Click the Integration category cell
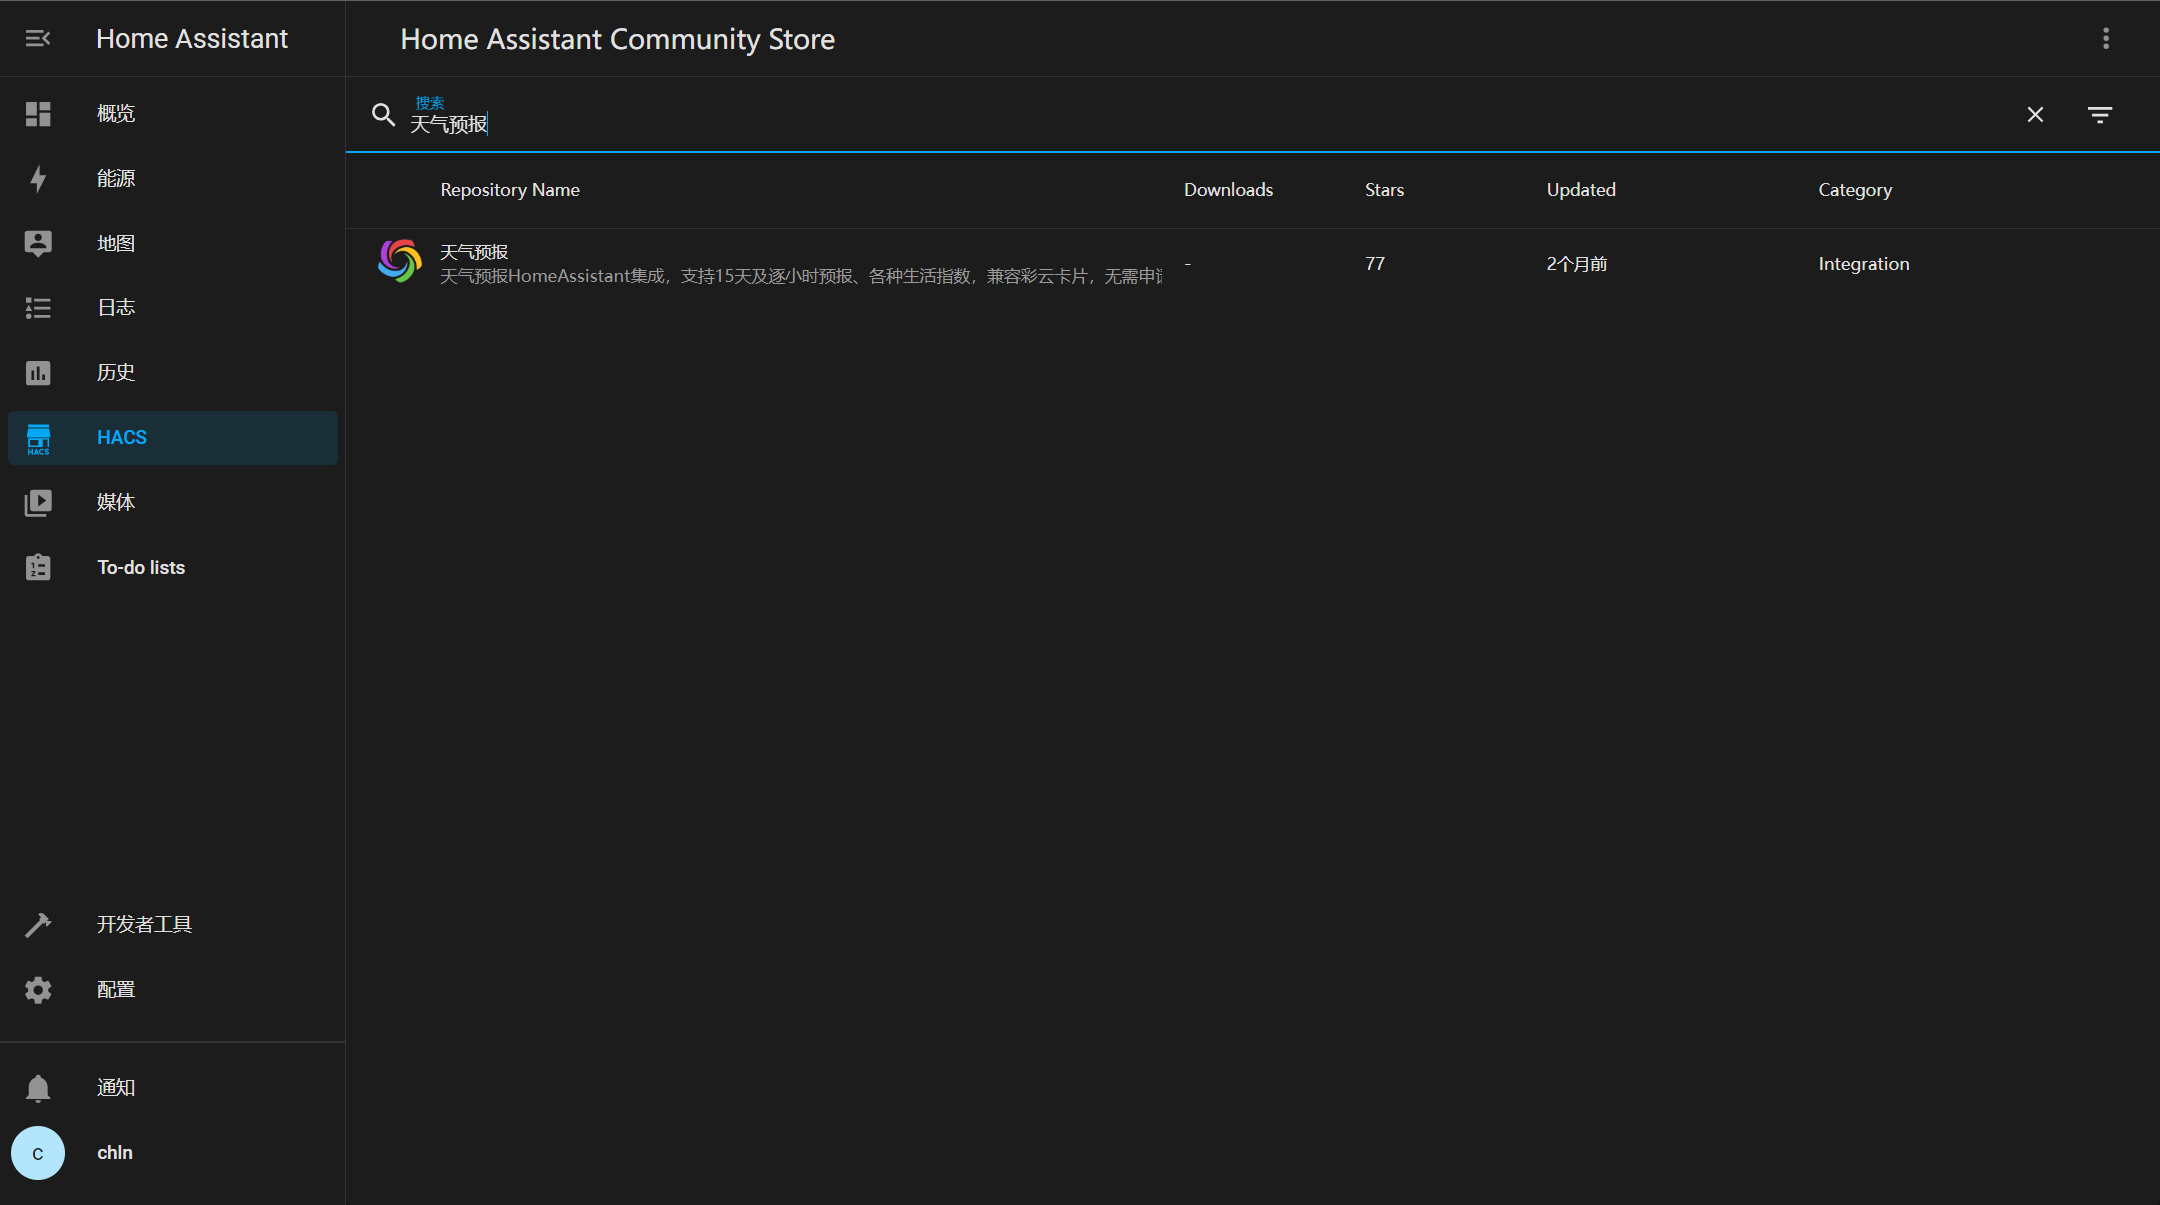 click(x=1864, y=264)
